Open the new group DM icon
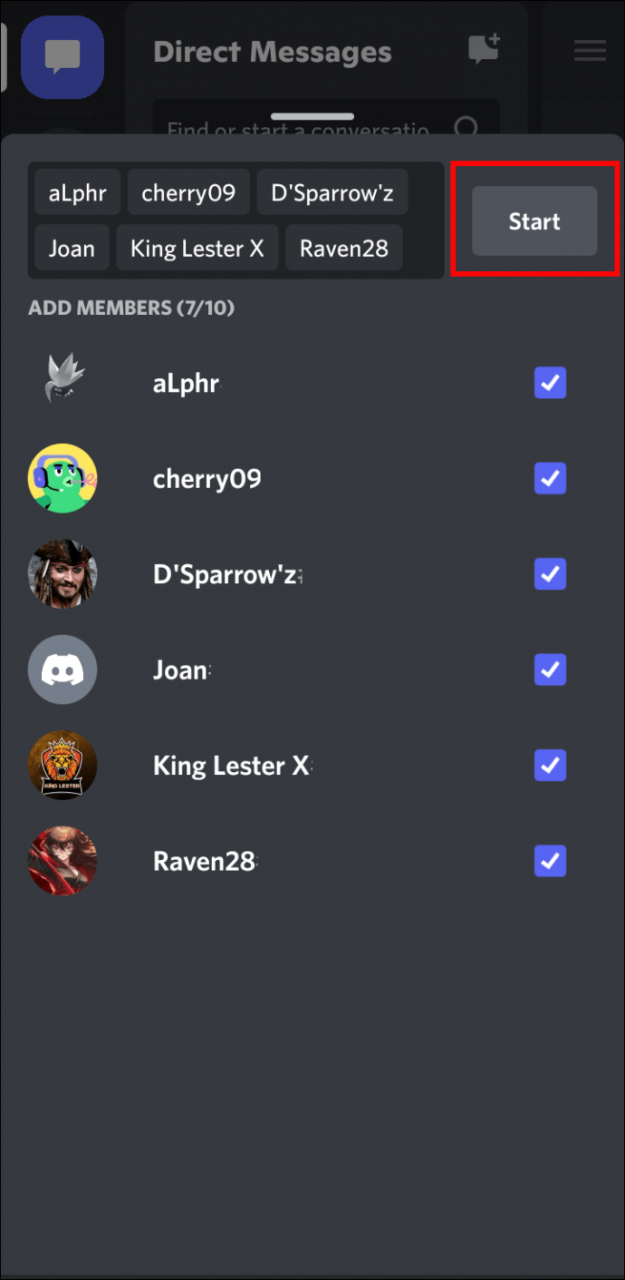Screen dimensions: 625x1280 click(484, 50)
